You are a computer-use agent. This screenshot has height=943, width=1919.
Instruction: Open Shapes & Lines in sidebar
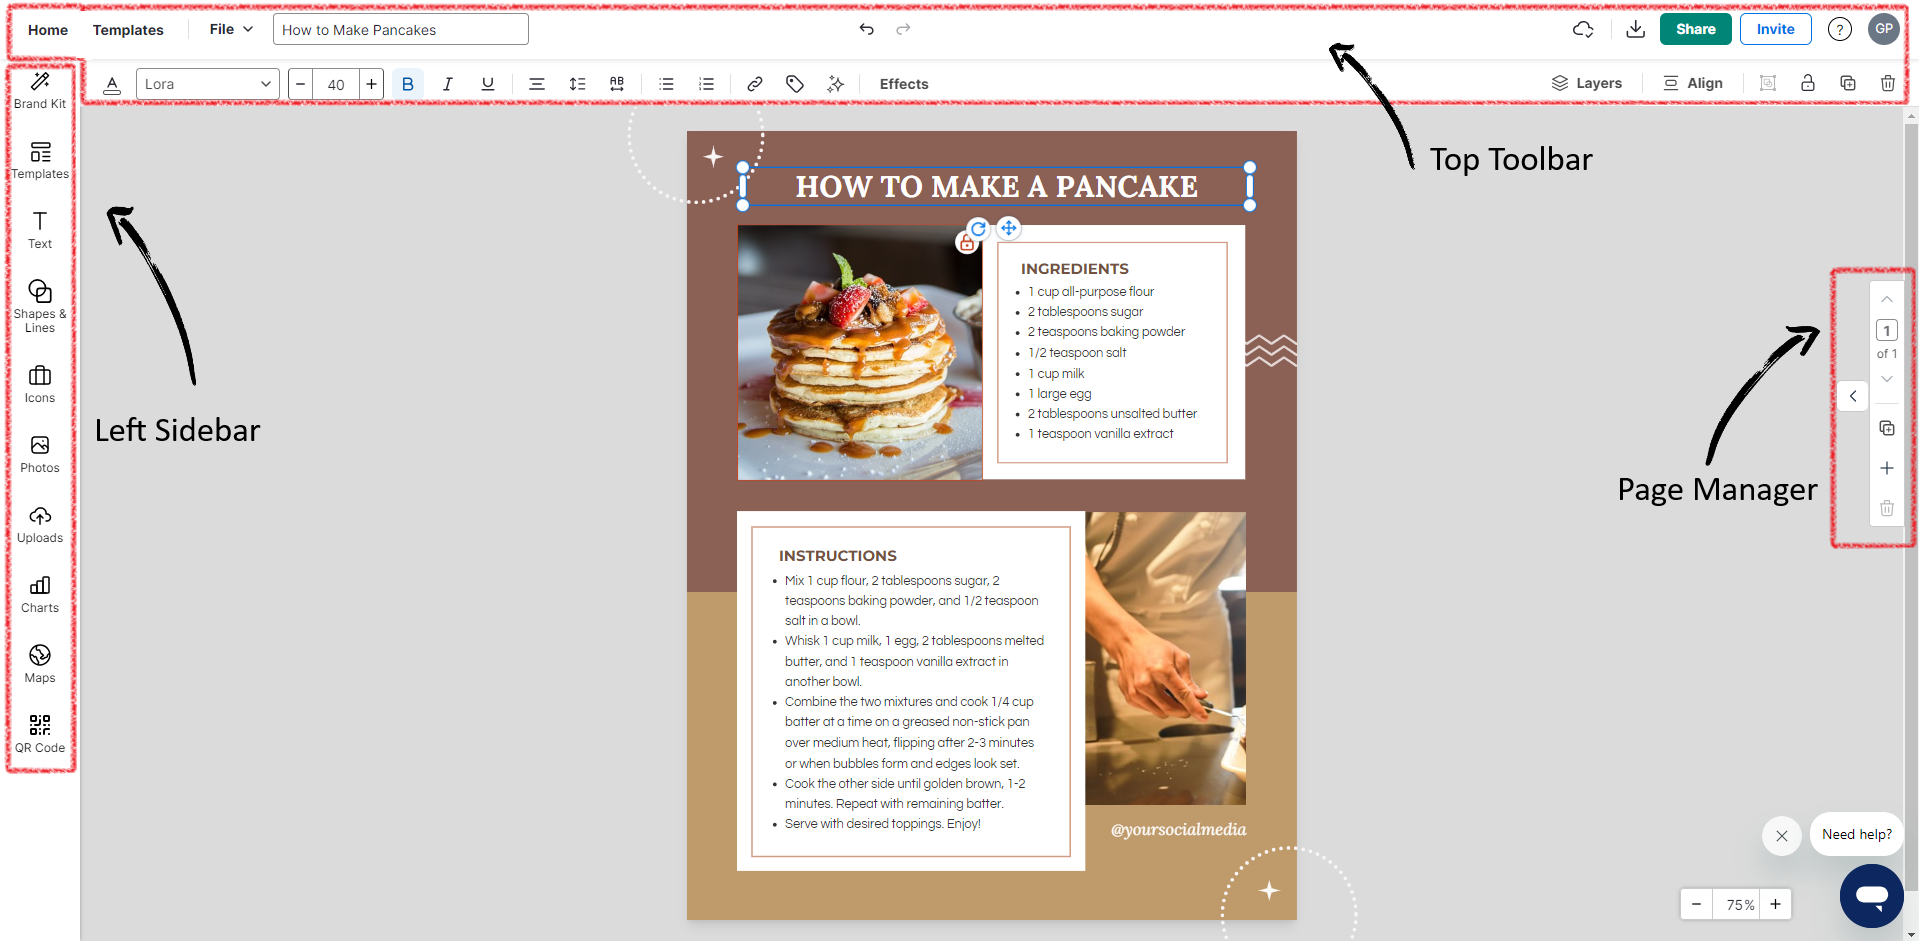(40, 305)
